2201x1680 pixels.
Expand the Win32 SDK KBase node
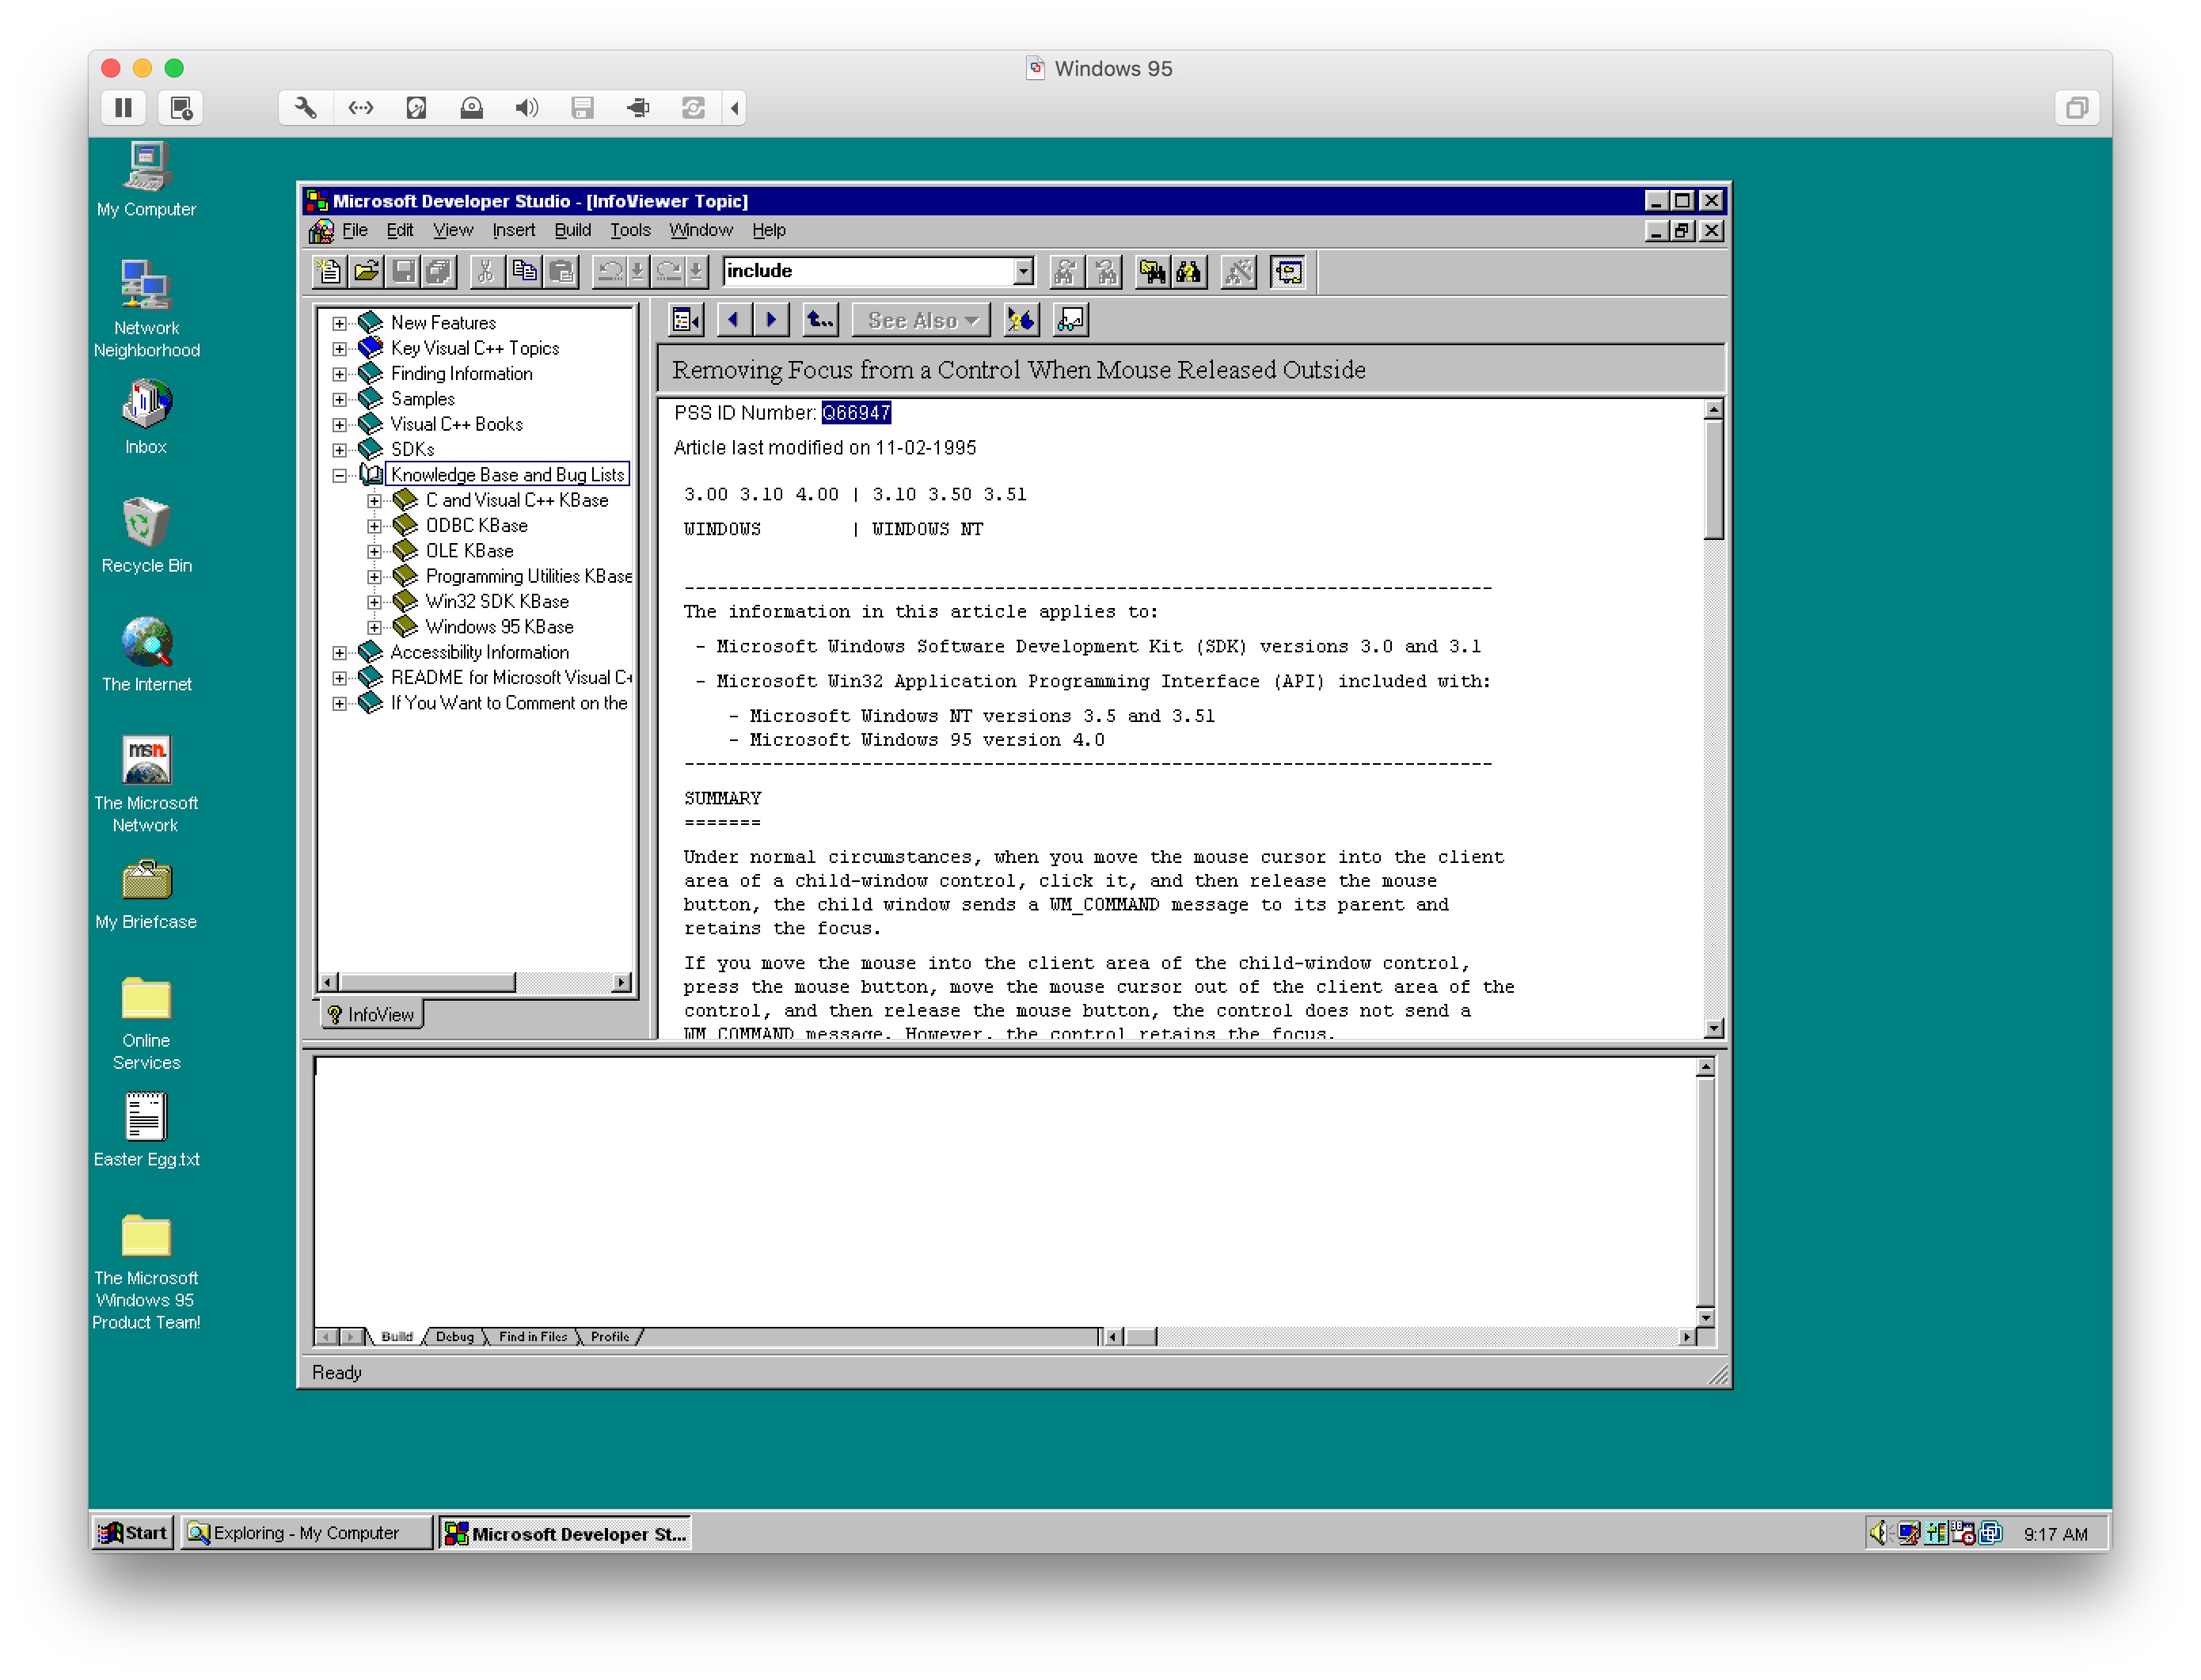point(378,602)
